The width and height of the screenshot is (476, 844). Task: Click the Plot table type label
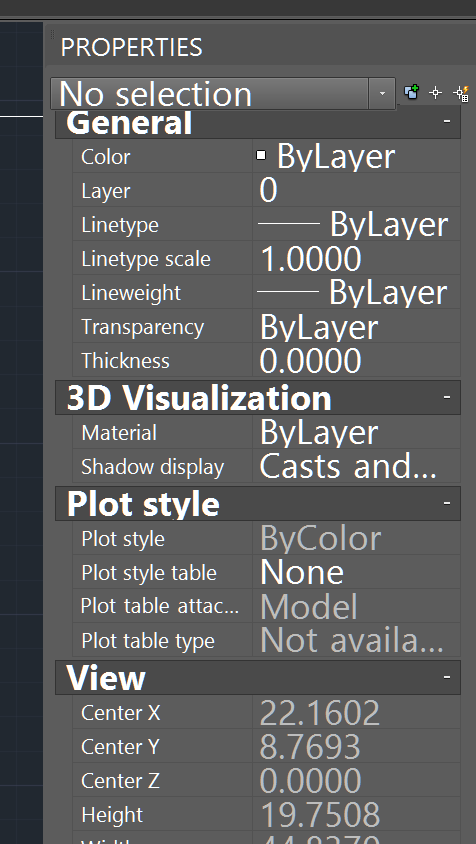coord(148,641)
